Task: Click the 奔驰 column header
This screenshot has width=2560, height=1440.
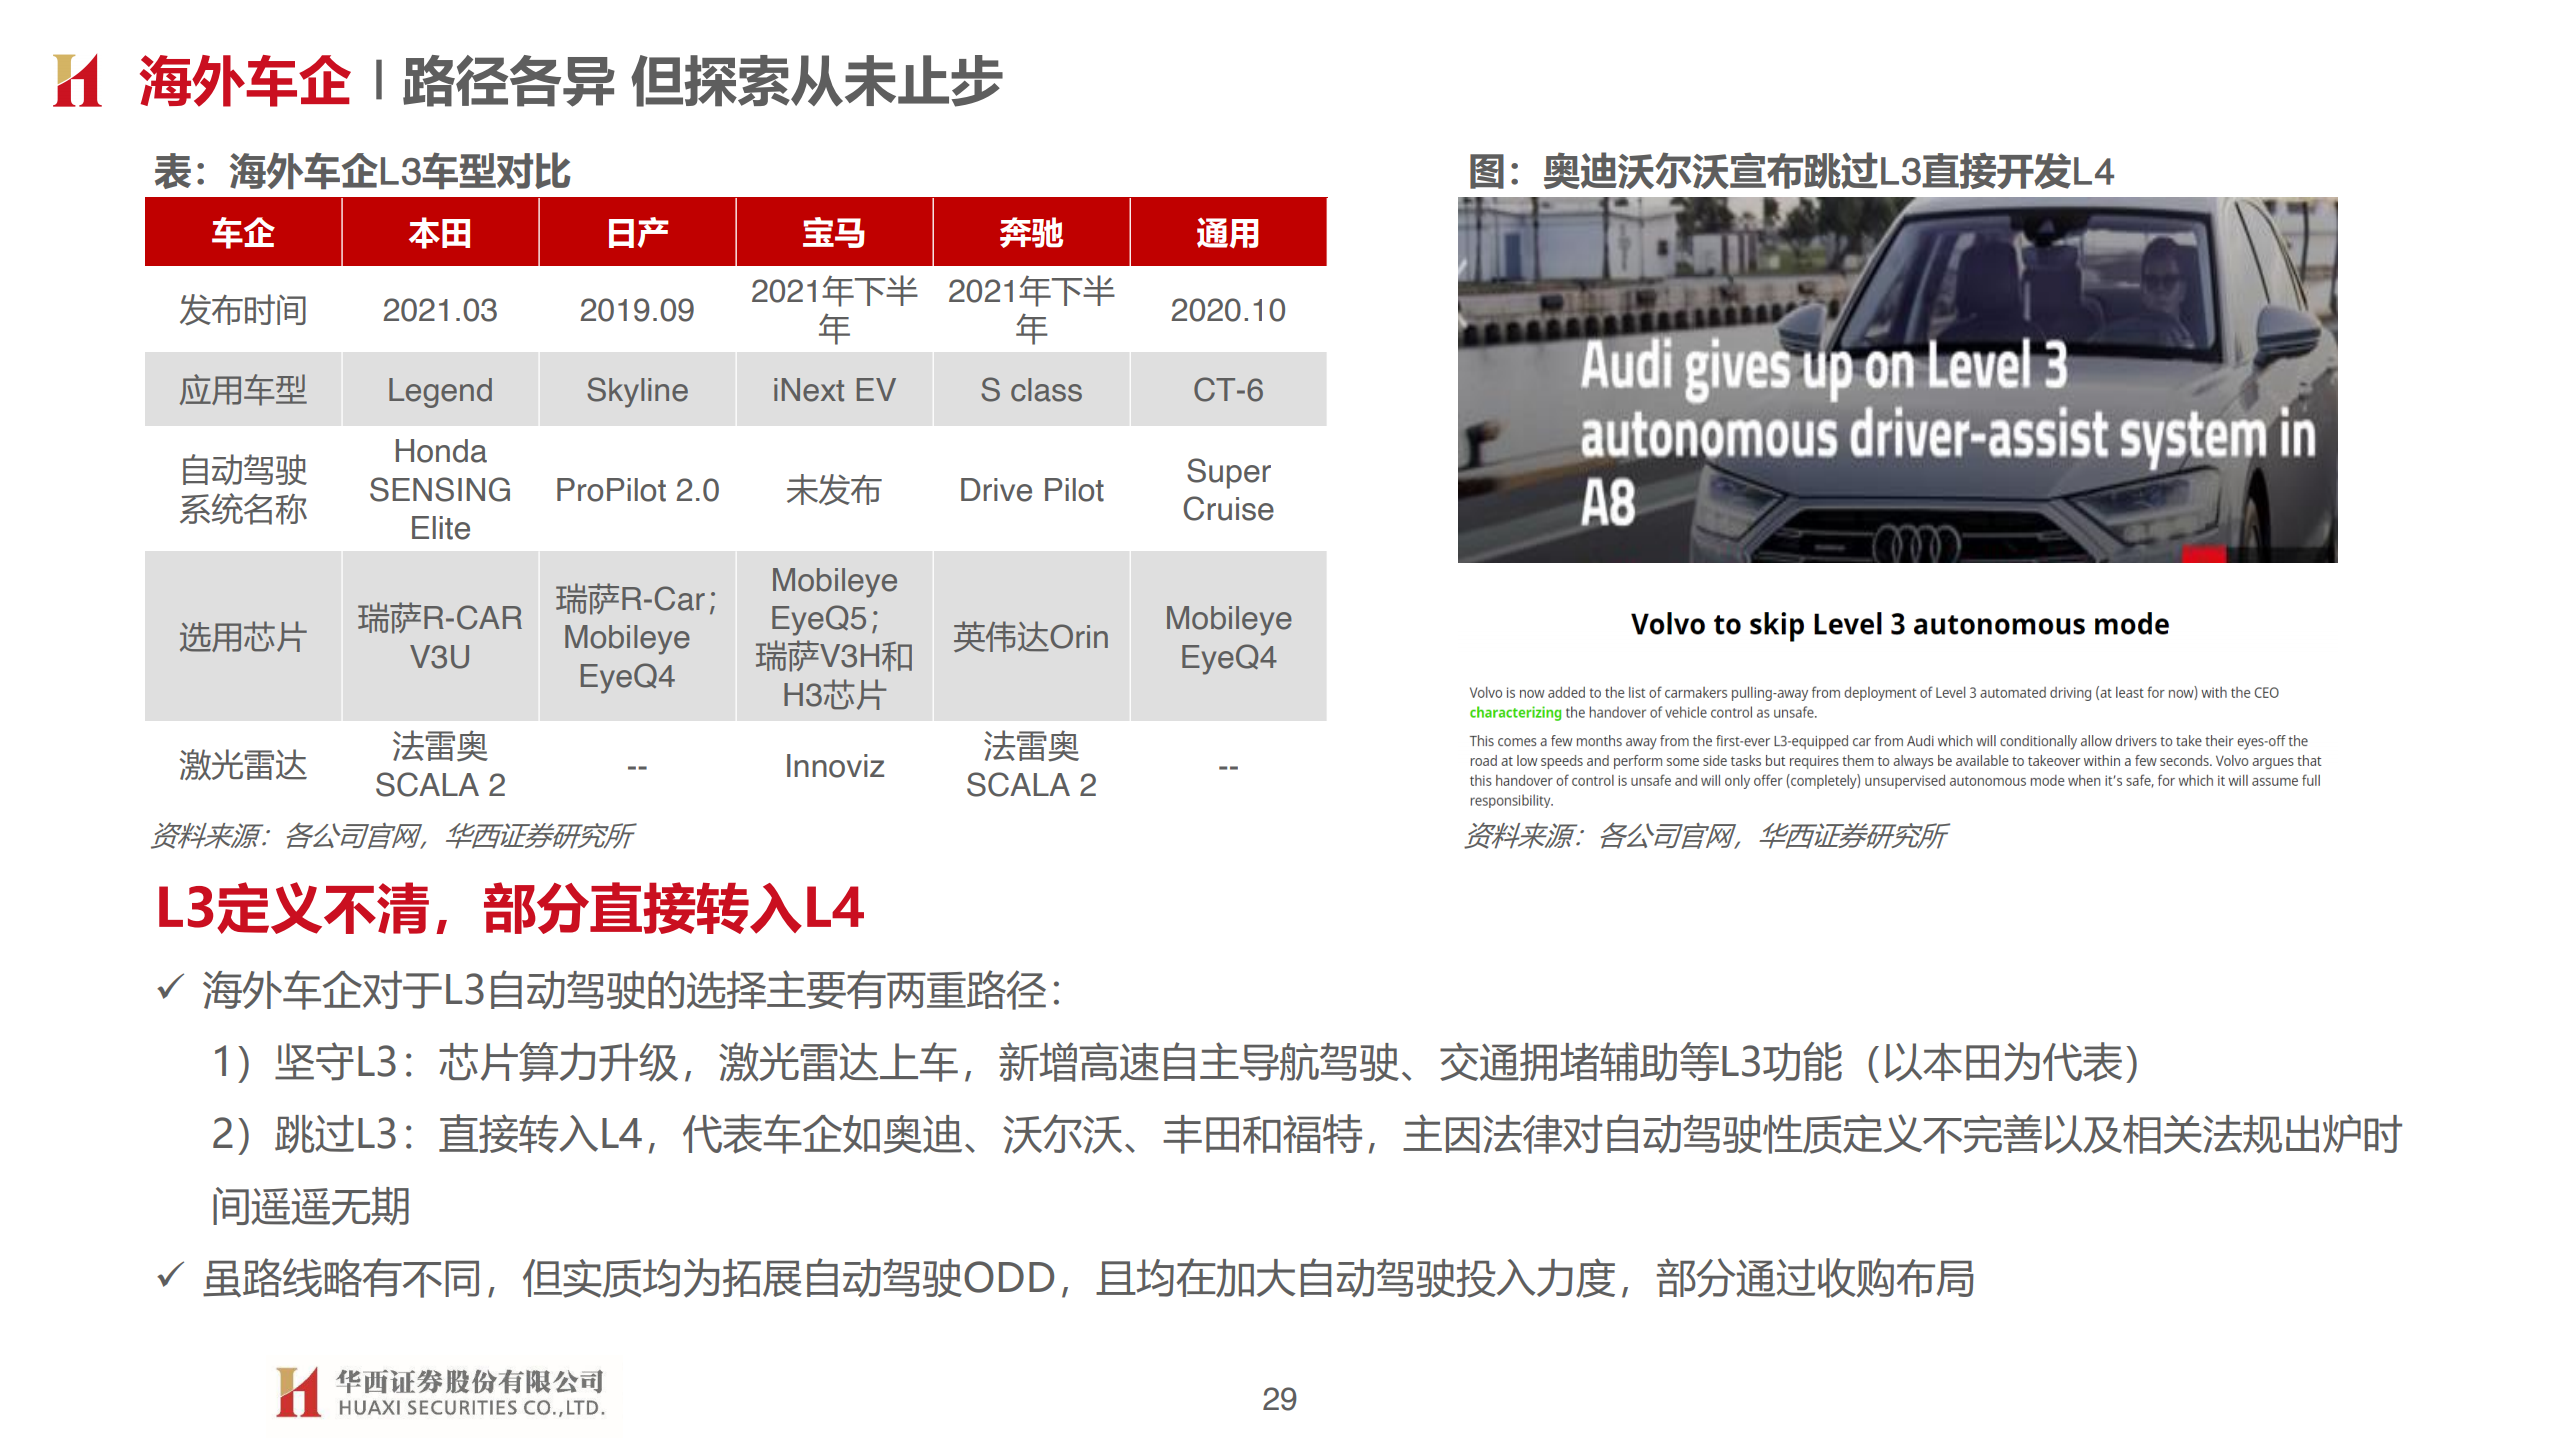Action: 1031,232
